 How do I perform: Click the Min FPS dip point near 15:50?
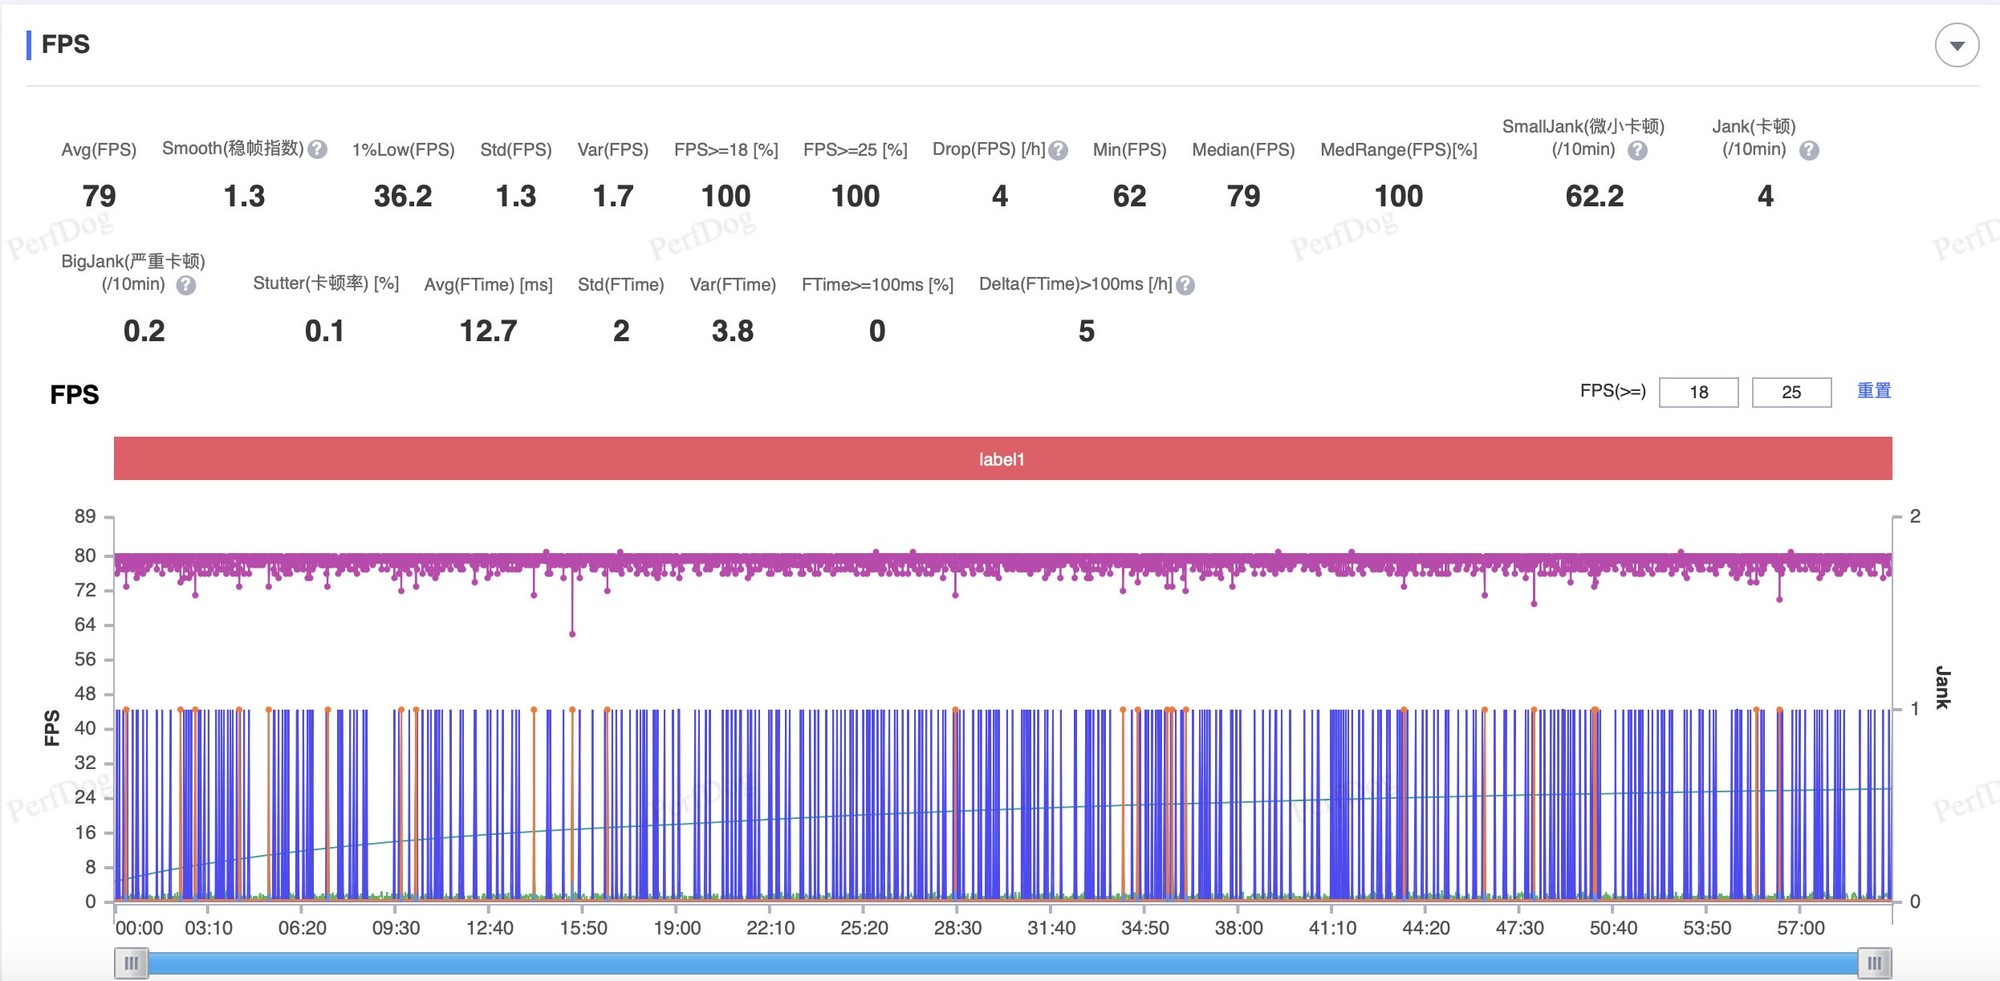[572, 634]
